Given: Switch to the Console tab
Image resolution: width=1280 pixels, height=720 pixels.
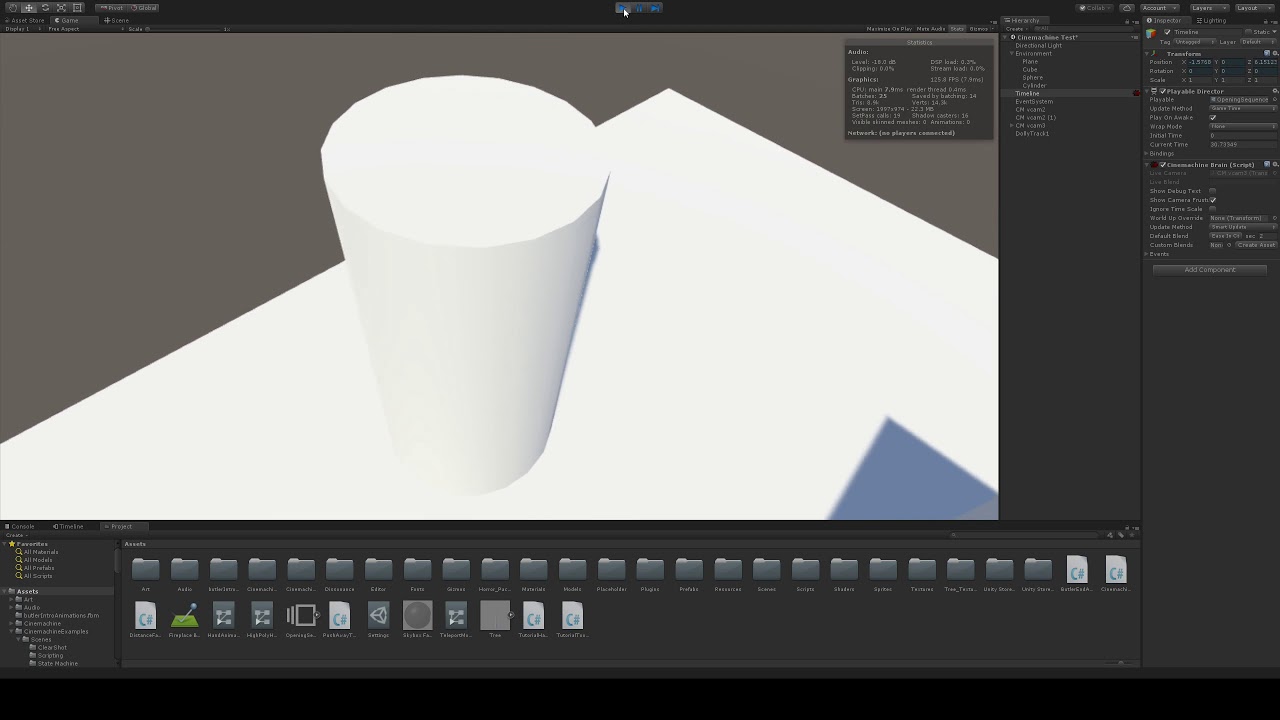Looking at the screenshot, I should [x=20, y=526].
